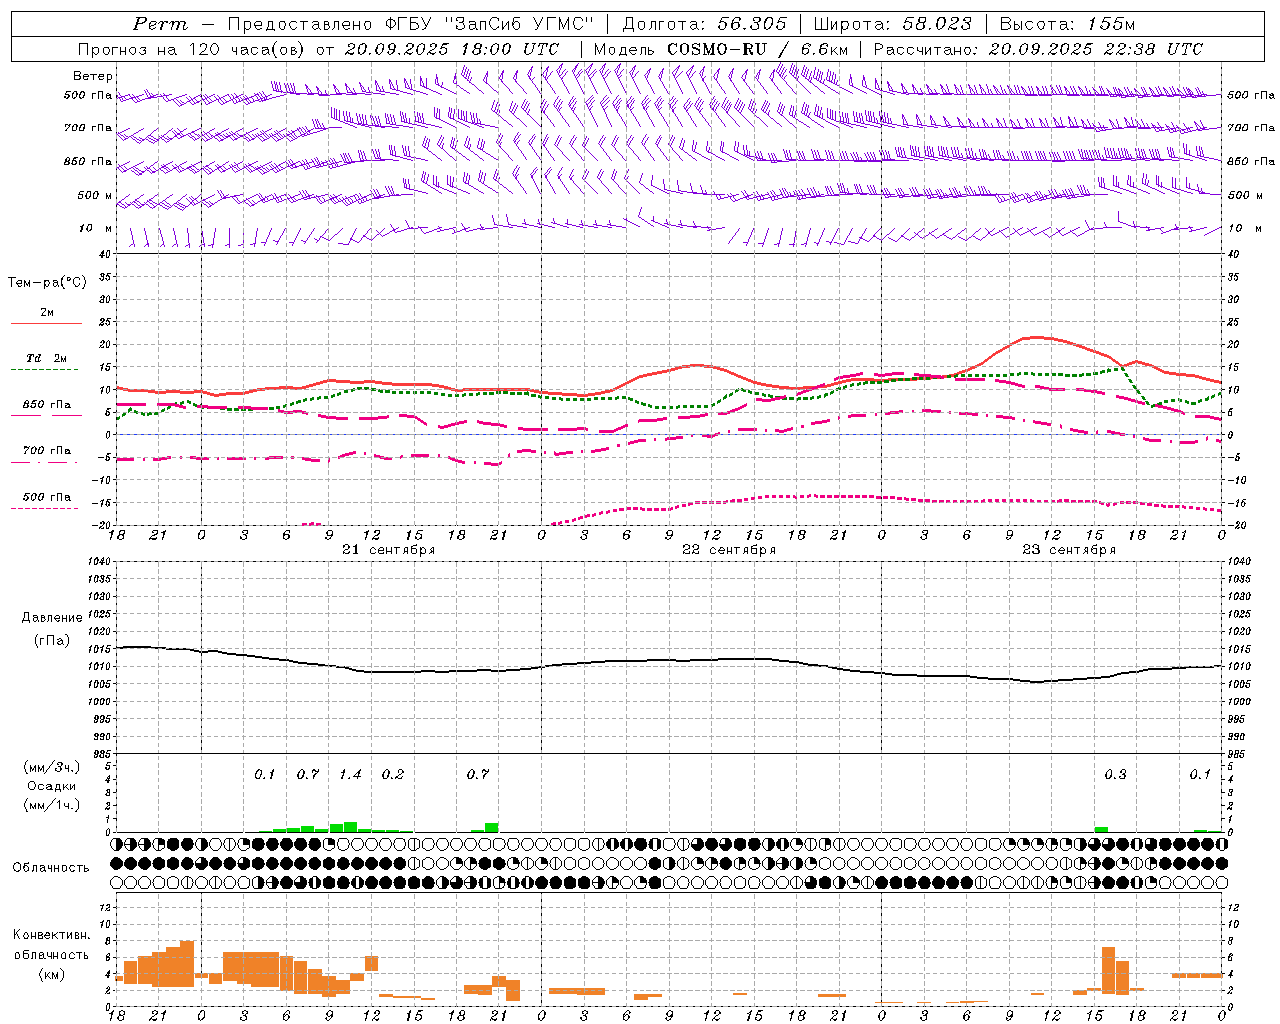Click the "(км)" unit under convective cloud label
The height and width of the screenshot is (1024, 1280).
pyautogui.click(x=51, y=973)
